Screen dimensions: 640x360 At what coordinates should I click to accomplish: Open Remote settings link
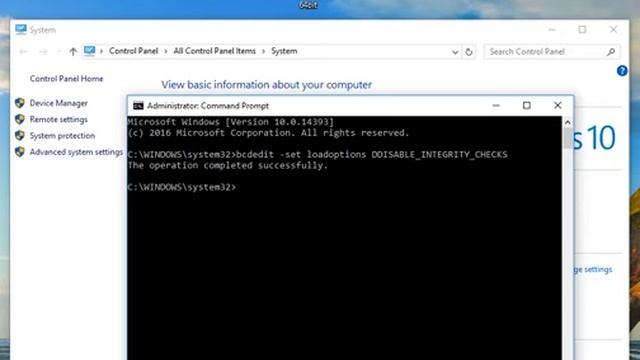[x=59, y=120]
